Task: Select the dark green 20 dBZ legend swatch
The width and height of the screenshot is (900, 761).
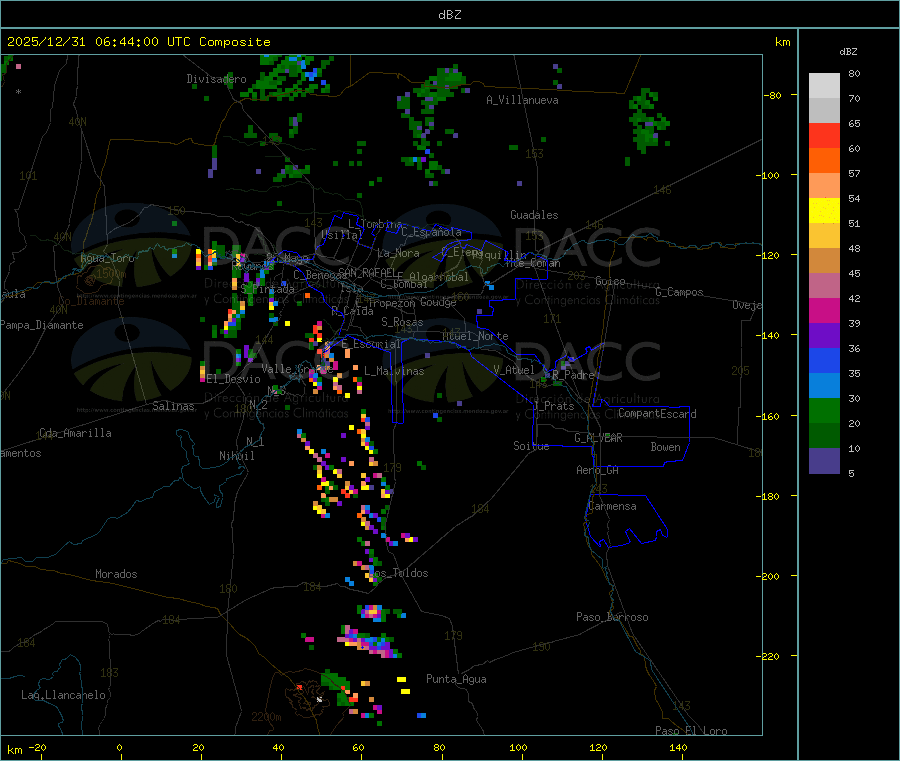Action: point(824,435)
